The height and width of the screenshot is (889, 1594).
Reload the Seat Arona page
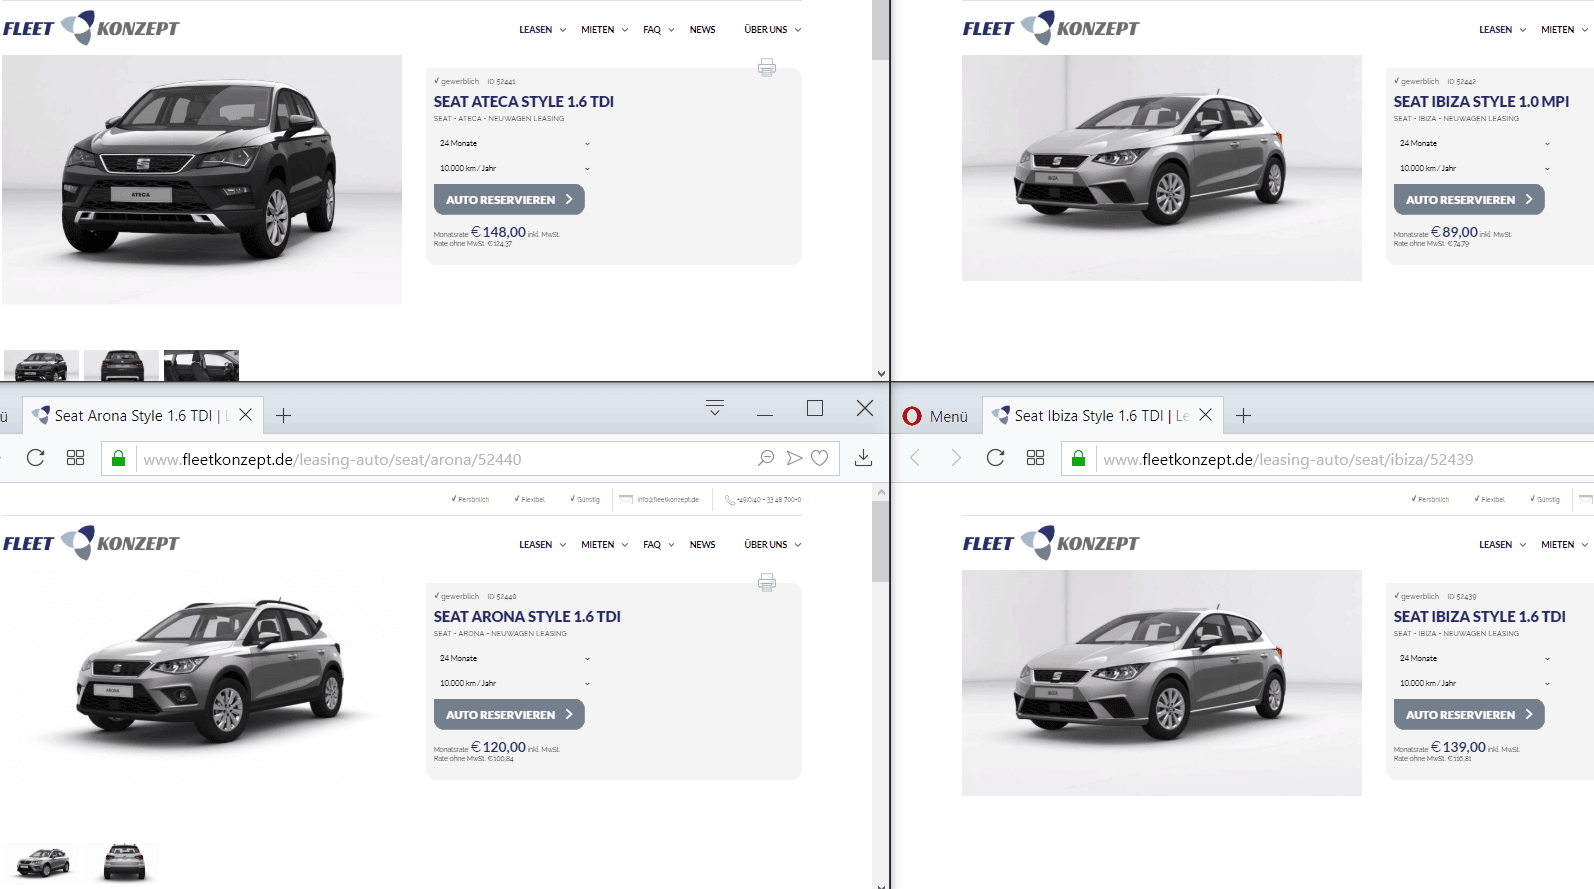[36, 458]
